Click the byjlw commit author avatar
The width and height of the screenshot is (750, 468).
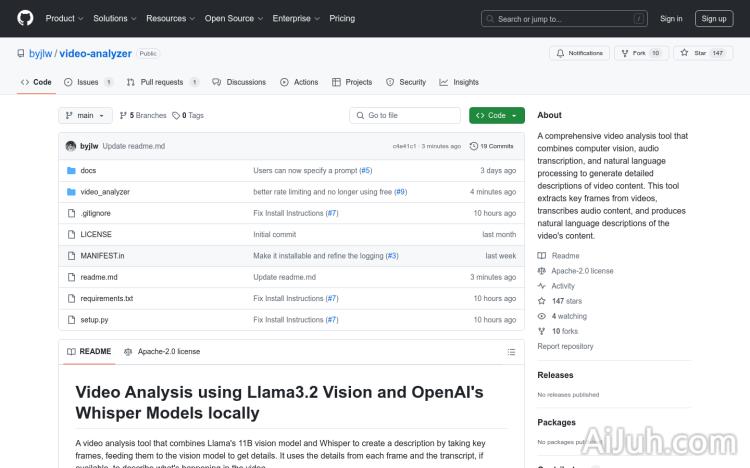click(71, 146)
